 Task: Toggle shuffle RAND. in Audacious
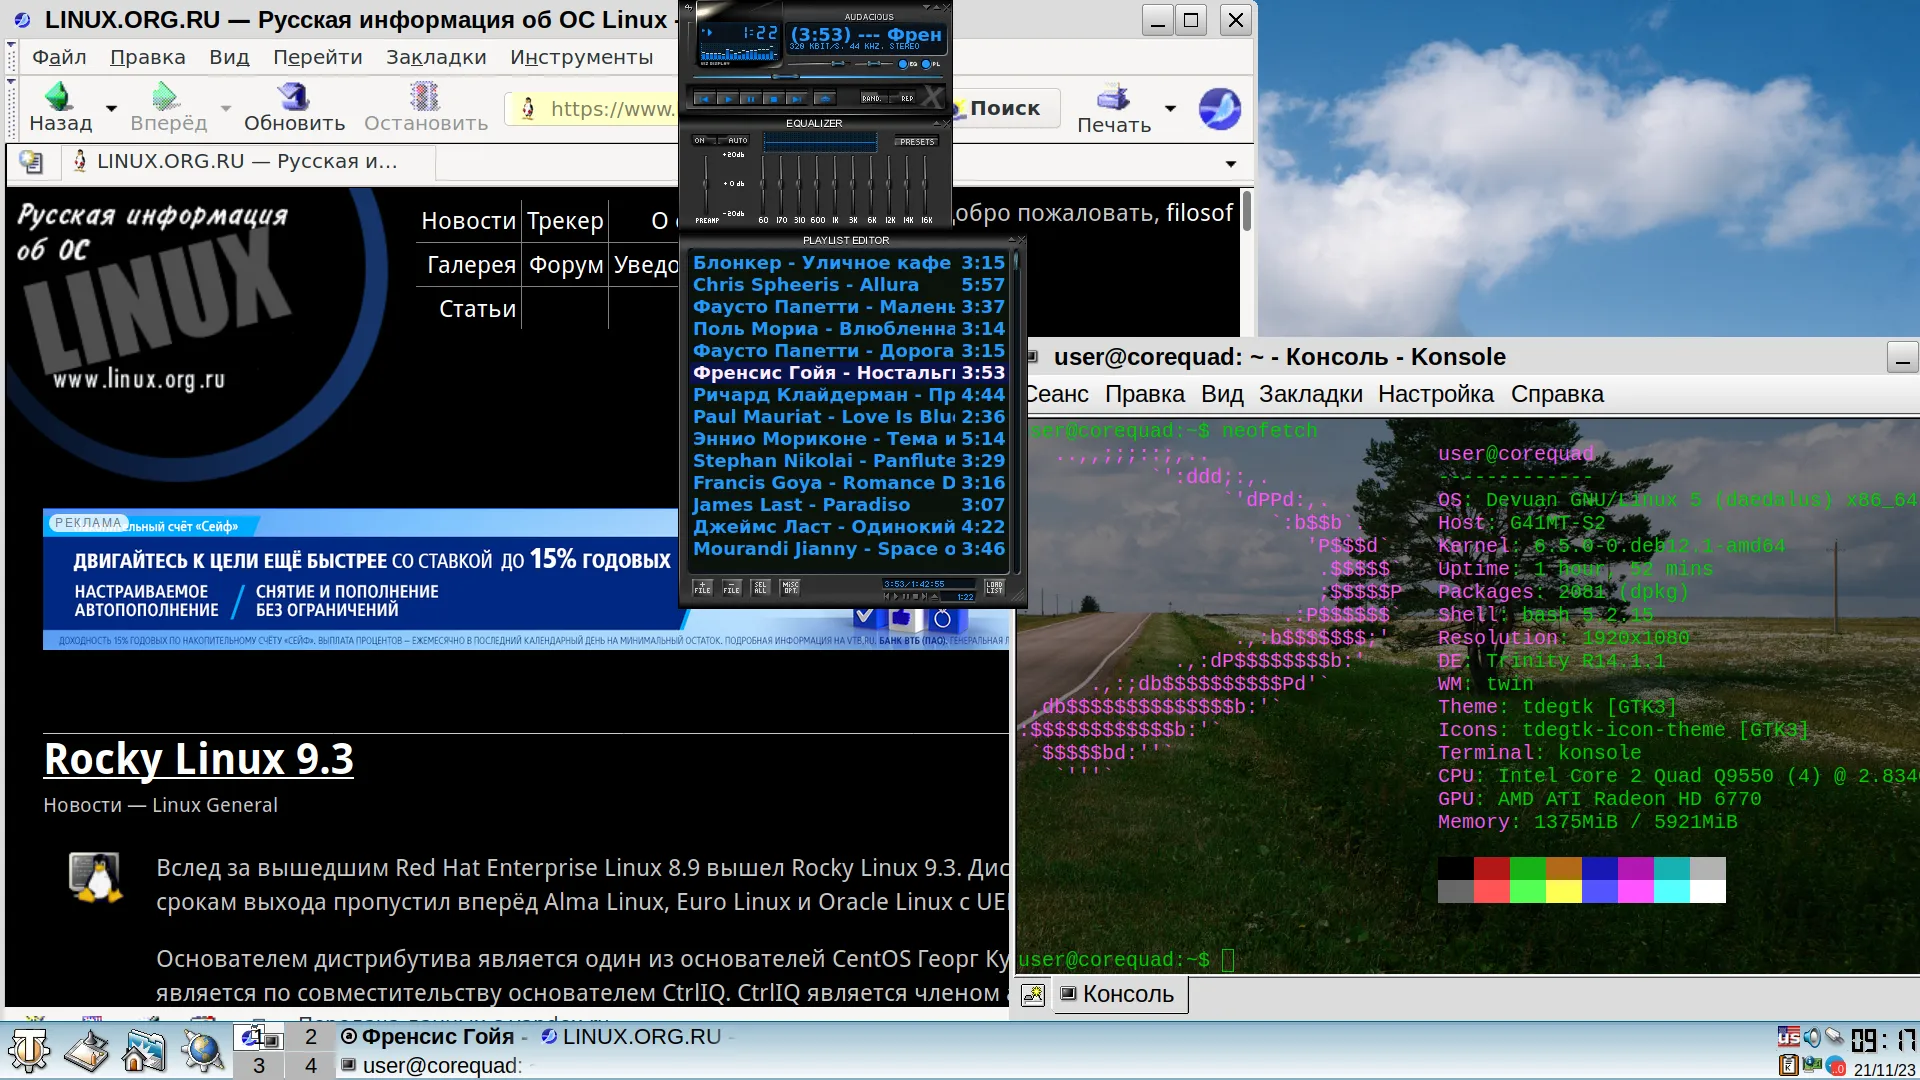[x=874, y=98]
